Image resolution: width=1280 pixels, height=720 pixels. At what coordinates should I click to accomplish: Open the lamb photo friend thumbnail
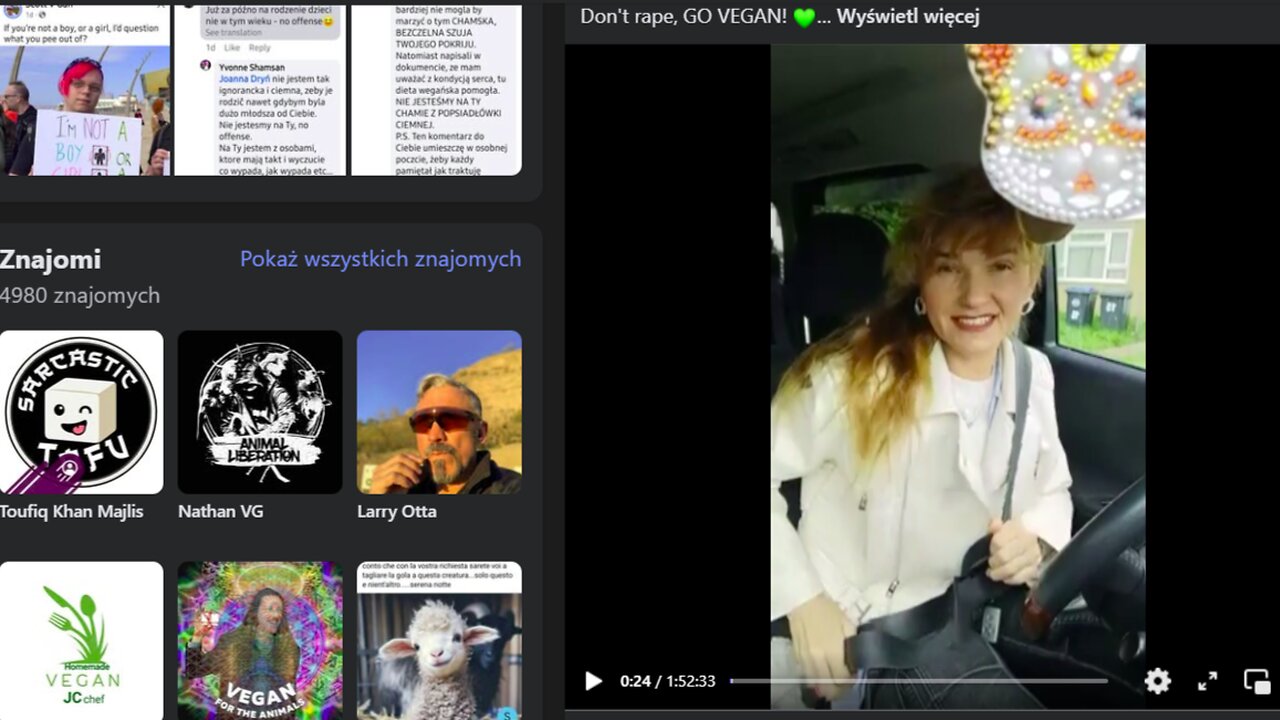click(x=439, y=641)
